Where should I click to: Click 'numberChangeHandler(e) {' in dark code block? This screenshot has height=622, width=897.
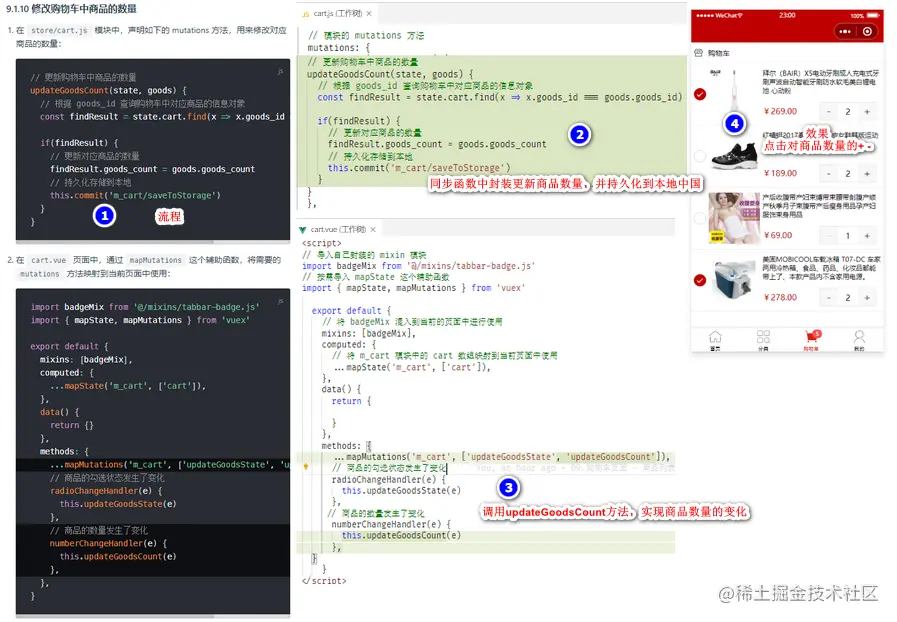pos(108,544)
